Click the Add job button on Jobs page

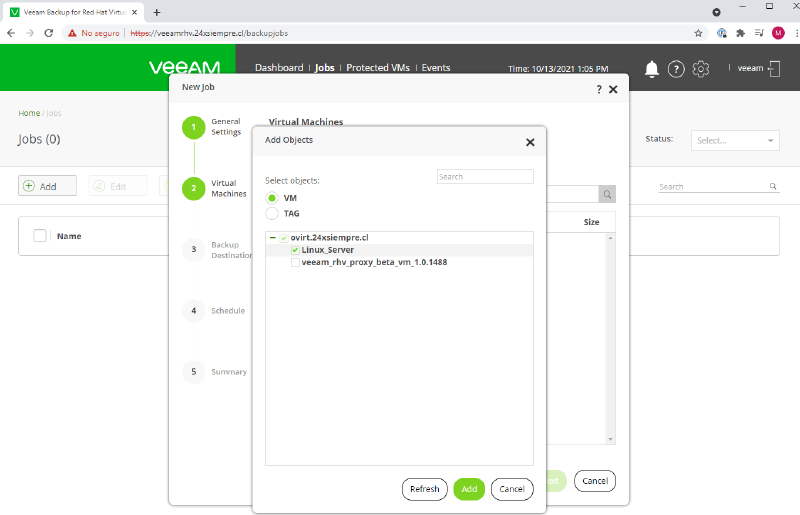pos(47,186)
